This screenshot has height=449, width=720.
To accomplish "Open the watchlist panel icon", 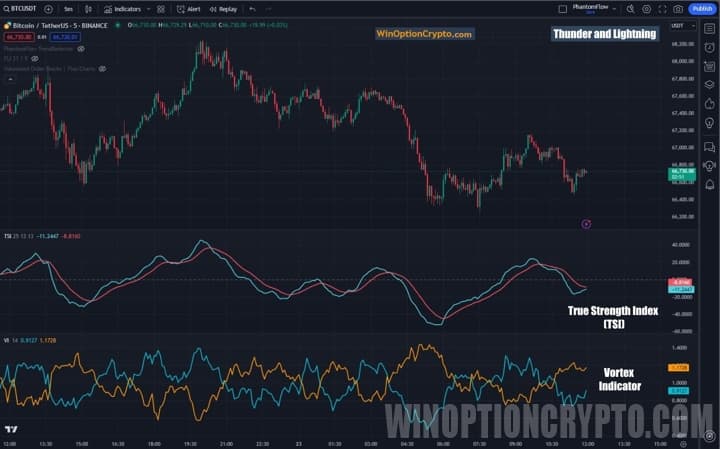I will [709, 27].
